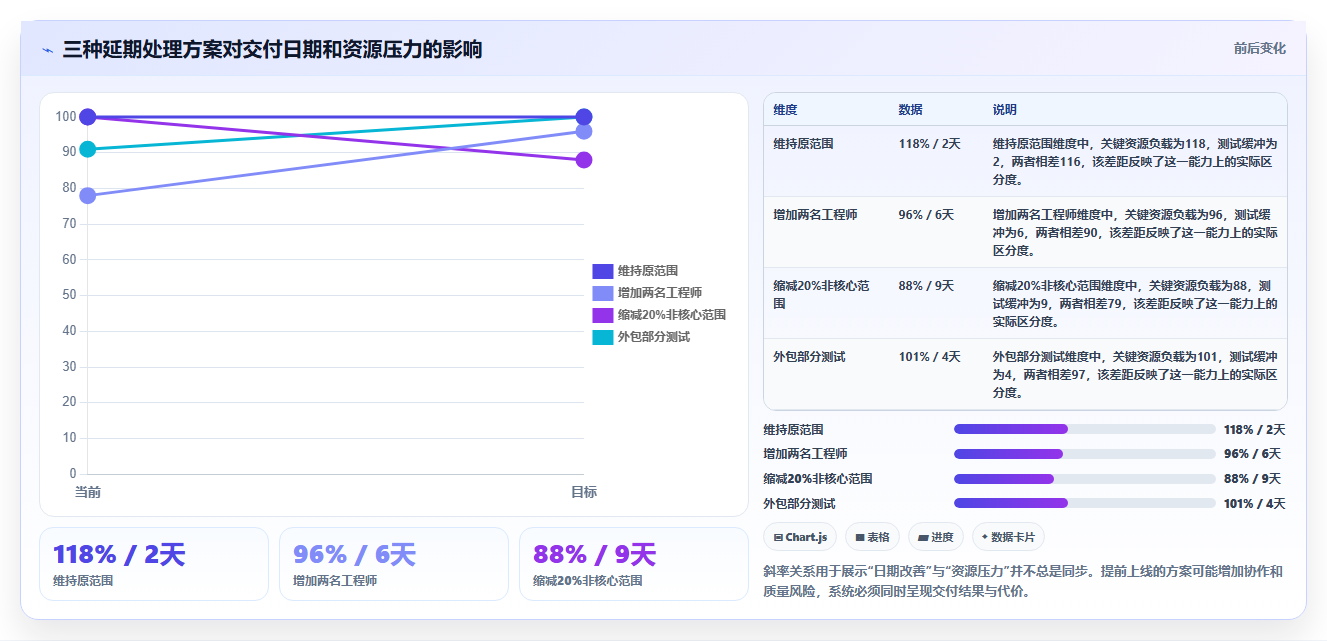Viewport: 1327px width, 641px height.
Task: Click the 缩减20%非核心范围 progress bar
Action: (x=1085, y=479)
